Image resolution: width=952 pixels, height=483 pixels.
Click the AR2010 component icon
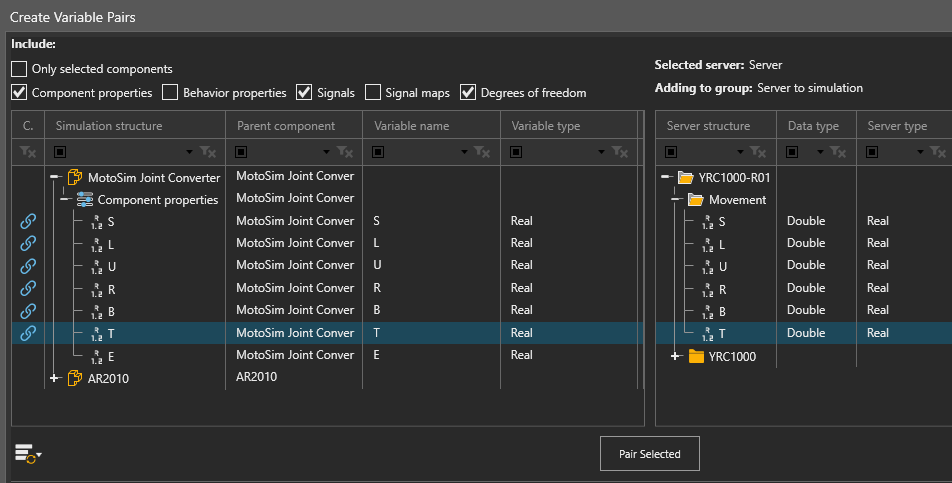click(75, 378)
